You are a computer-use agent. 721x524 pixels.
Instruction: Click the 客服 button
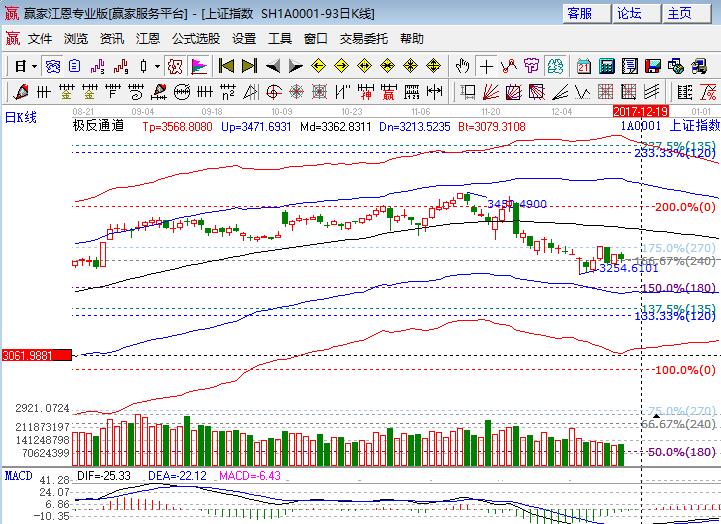point(580,13)
